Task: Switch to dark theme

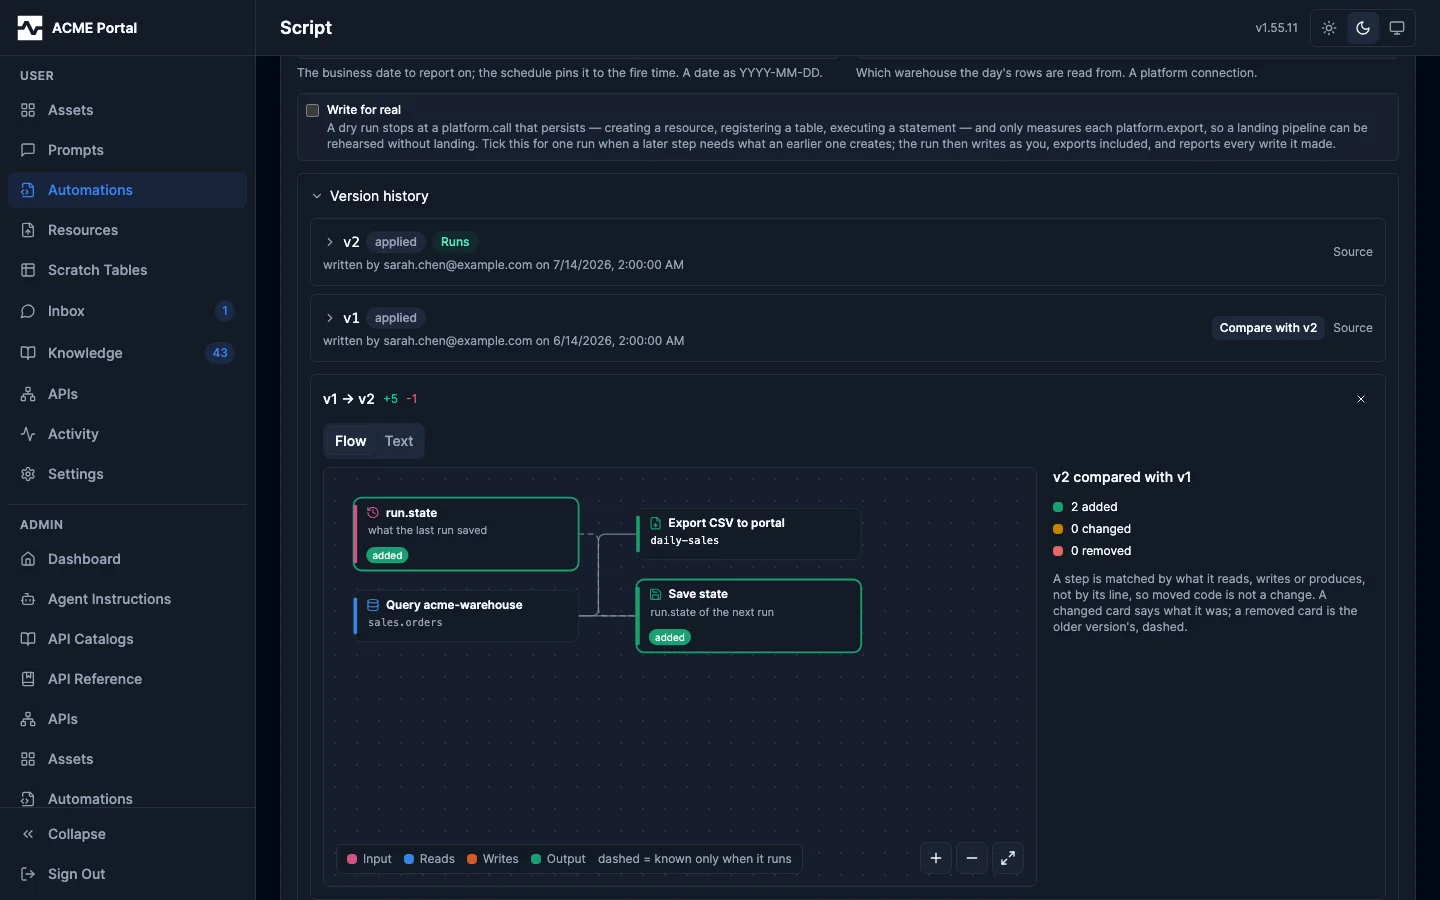Action: coord(1363,28)
